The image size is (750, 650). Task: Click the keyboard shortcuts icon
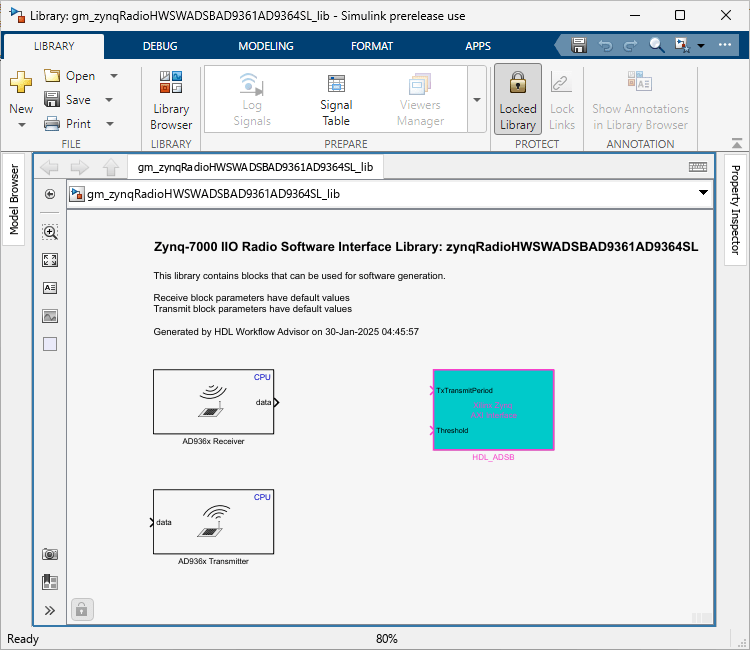point(697,166)
